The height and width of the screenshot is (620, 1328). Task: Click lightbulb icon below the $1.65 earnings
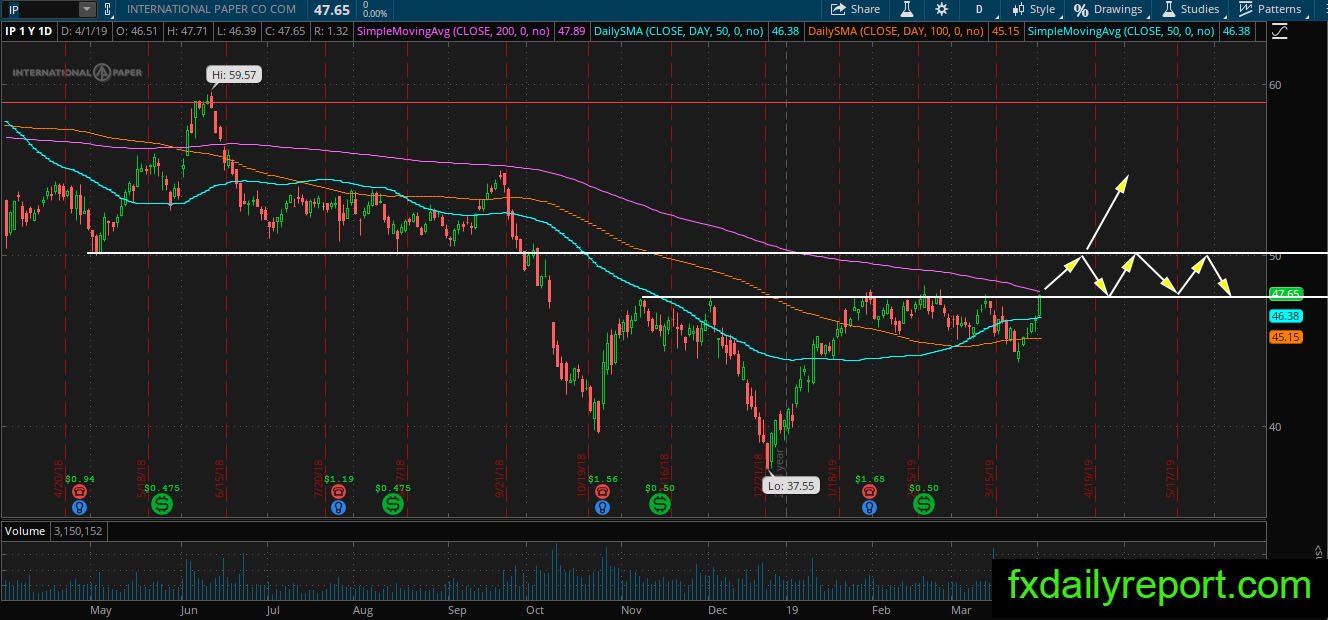tap(870, 507)
